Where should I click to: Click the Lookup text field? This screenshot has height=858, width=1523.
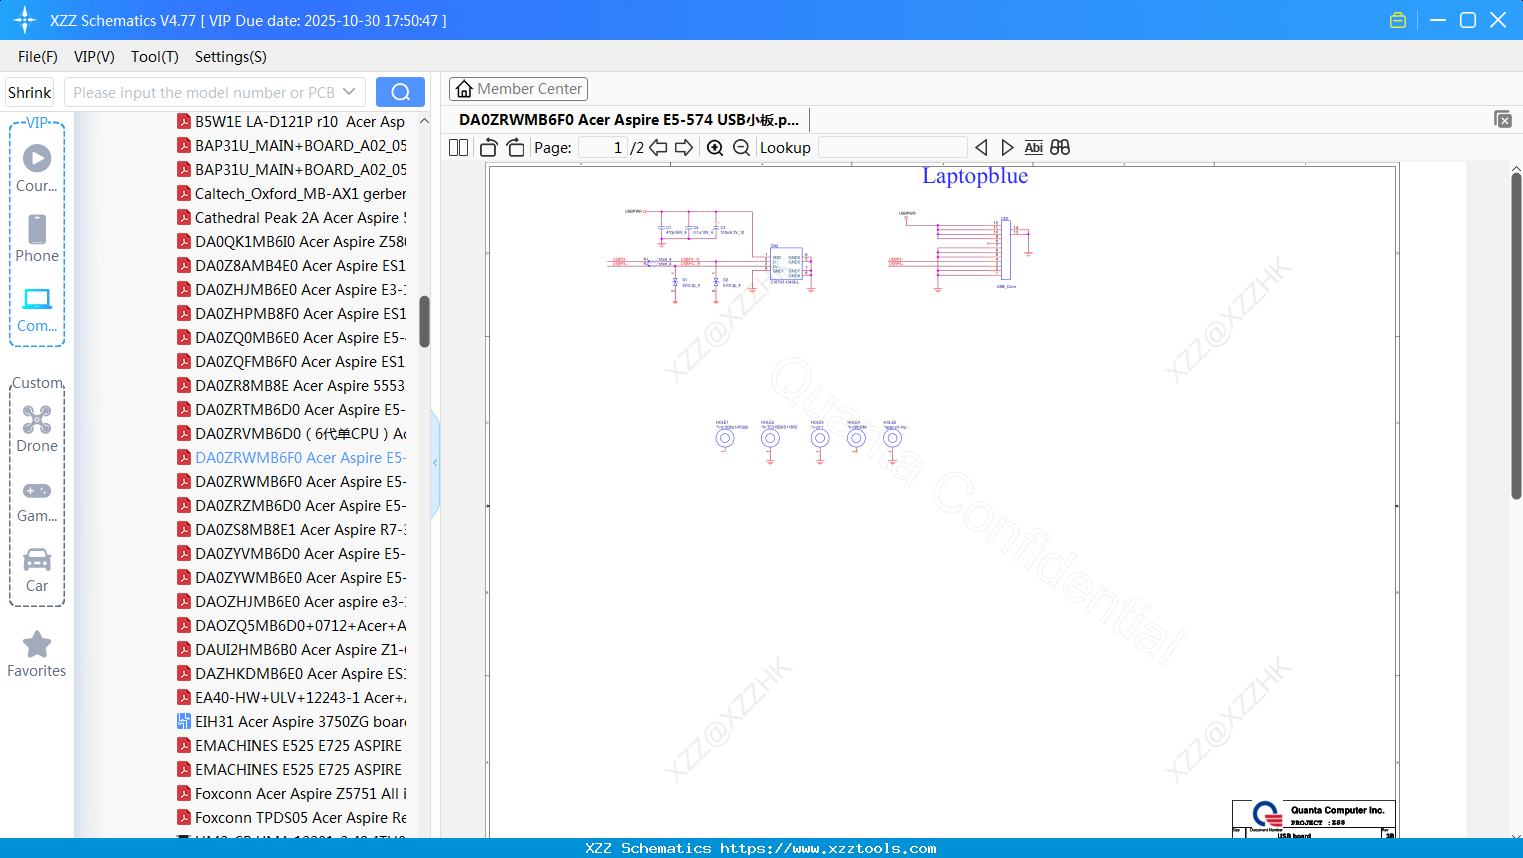coord(893,148)
